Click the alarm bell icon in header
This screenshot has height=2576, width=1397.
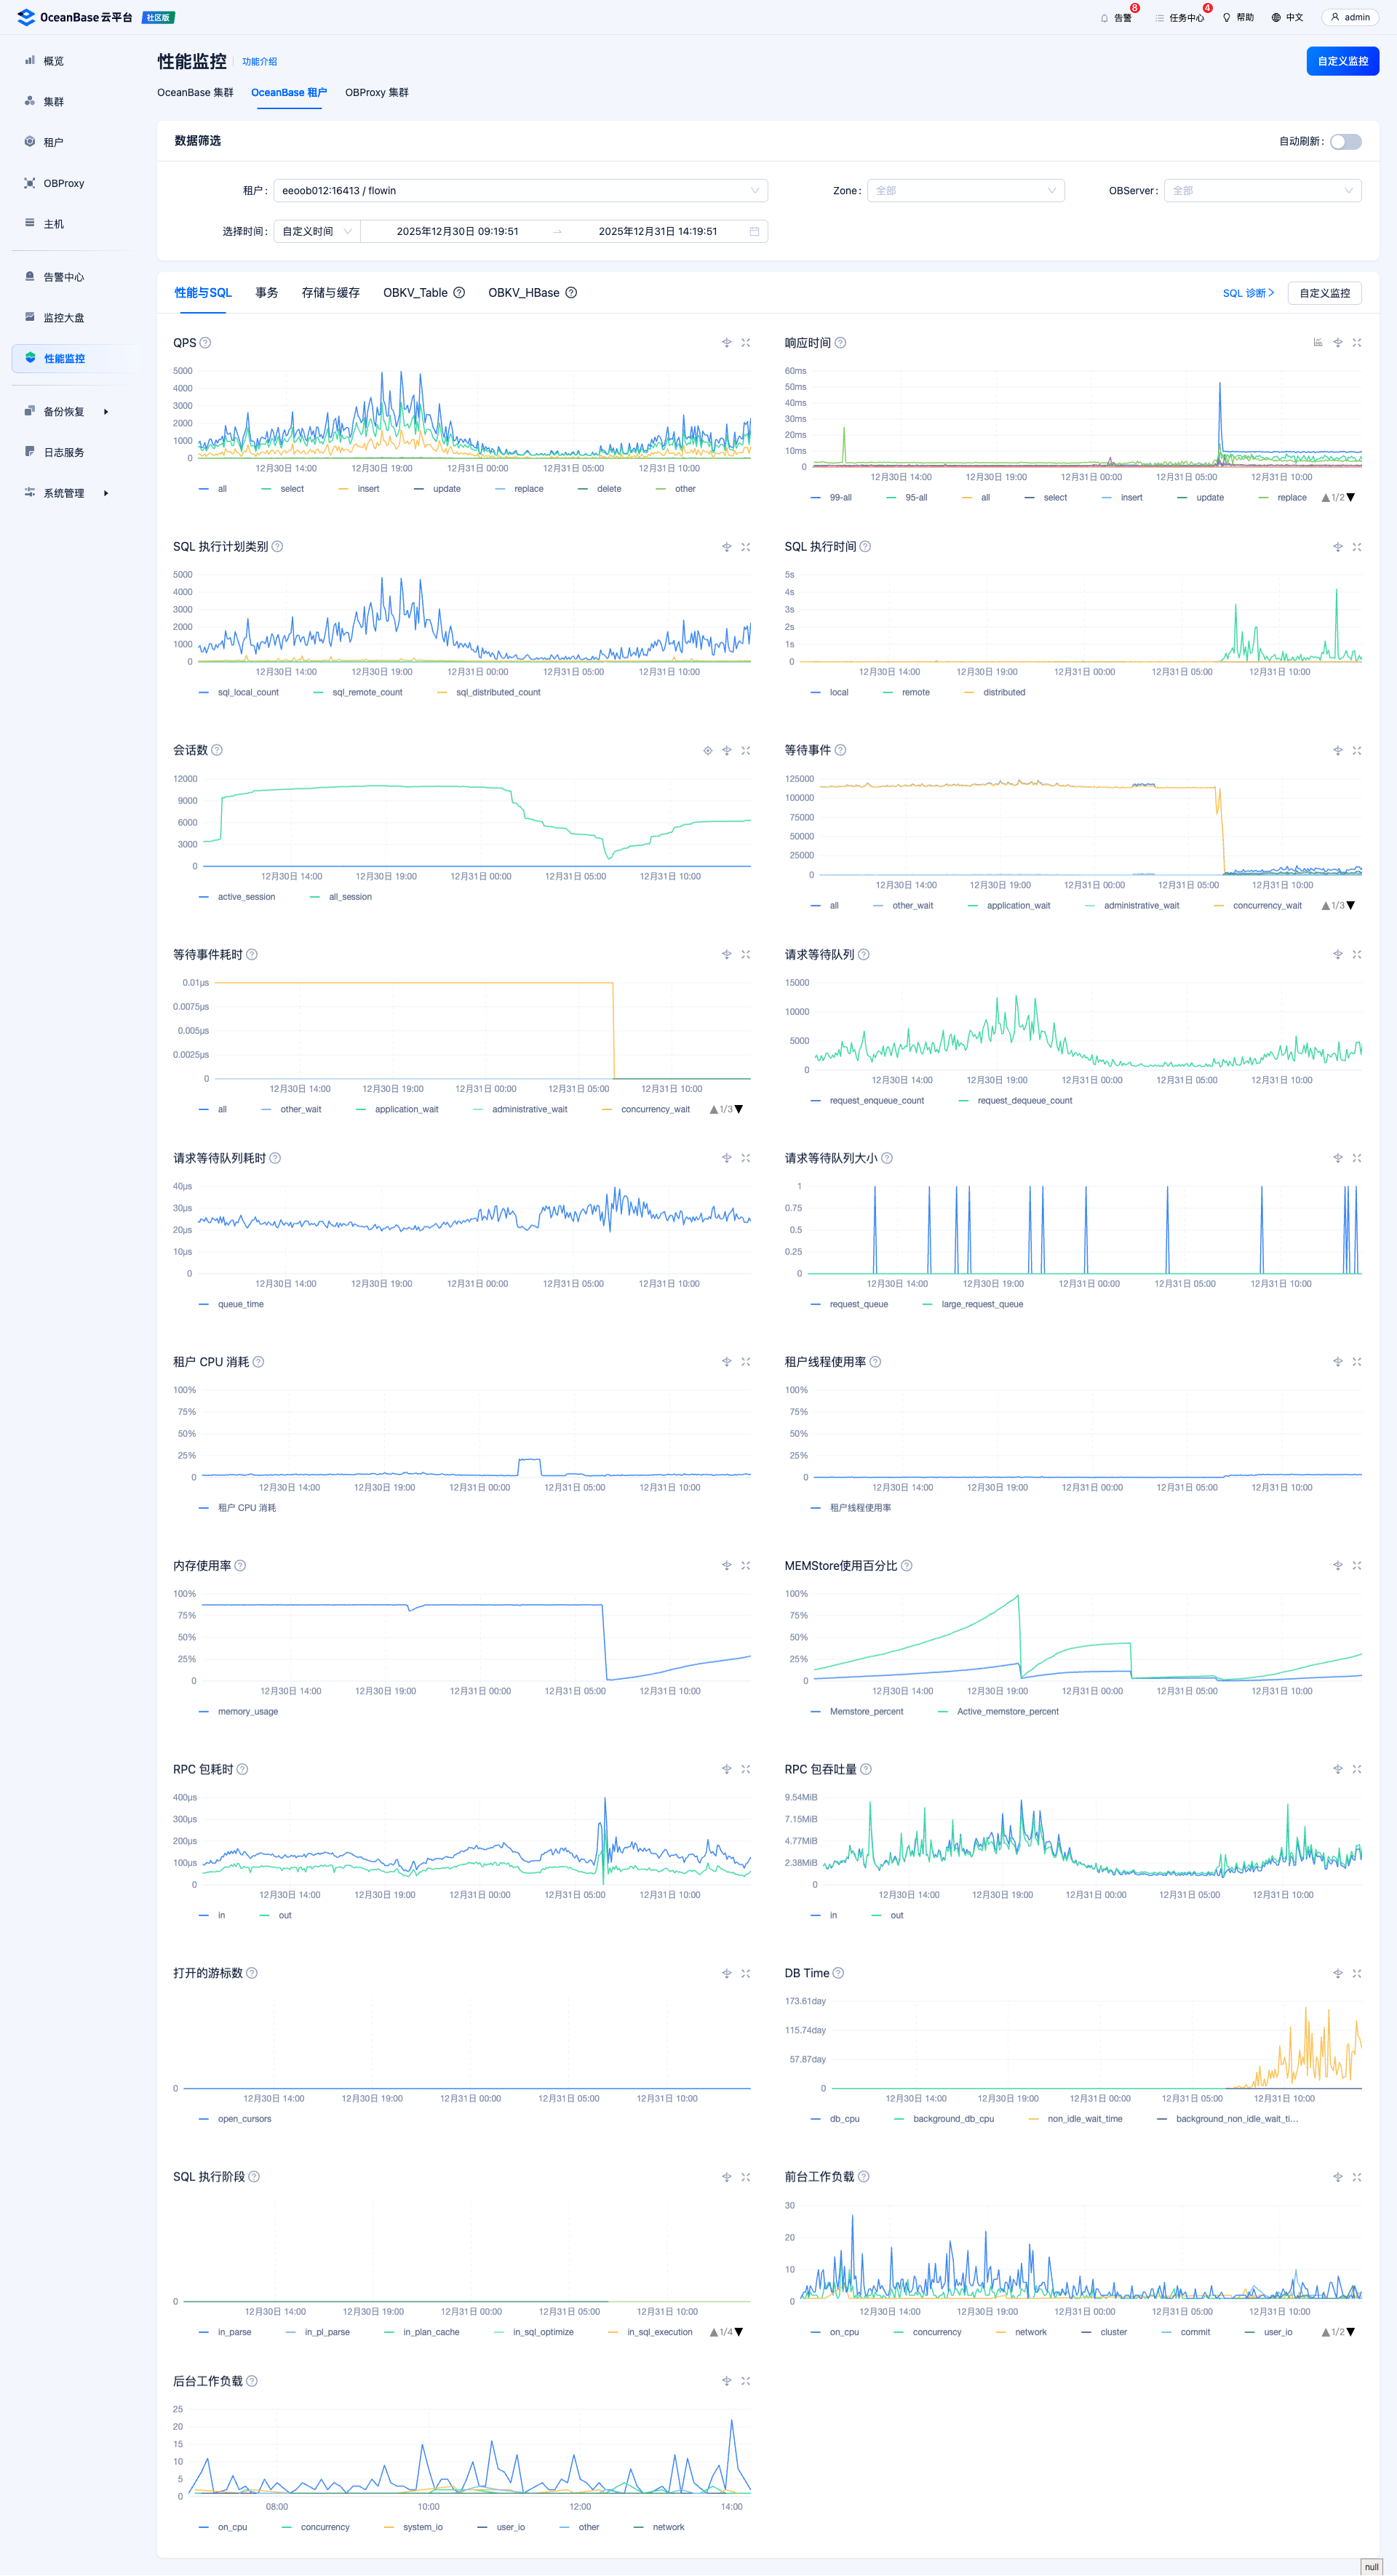[x=1104, y=18]
